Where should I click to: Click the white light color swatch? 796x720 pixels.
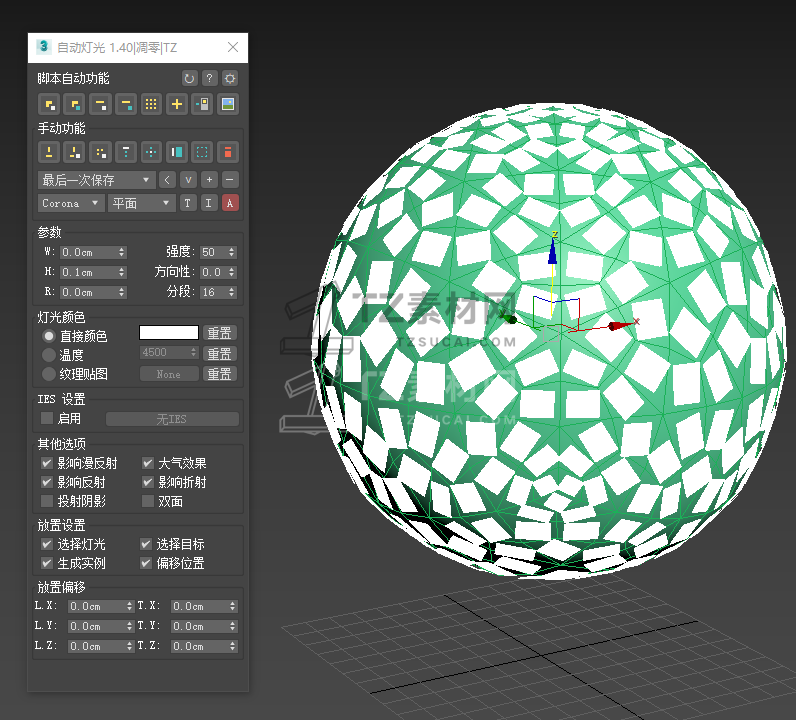pyautogui.click(x=168, y=333)
